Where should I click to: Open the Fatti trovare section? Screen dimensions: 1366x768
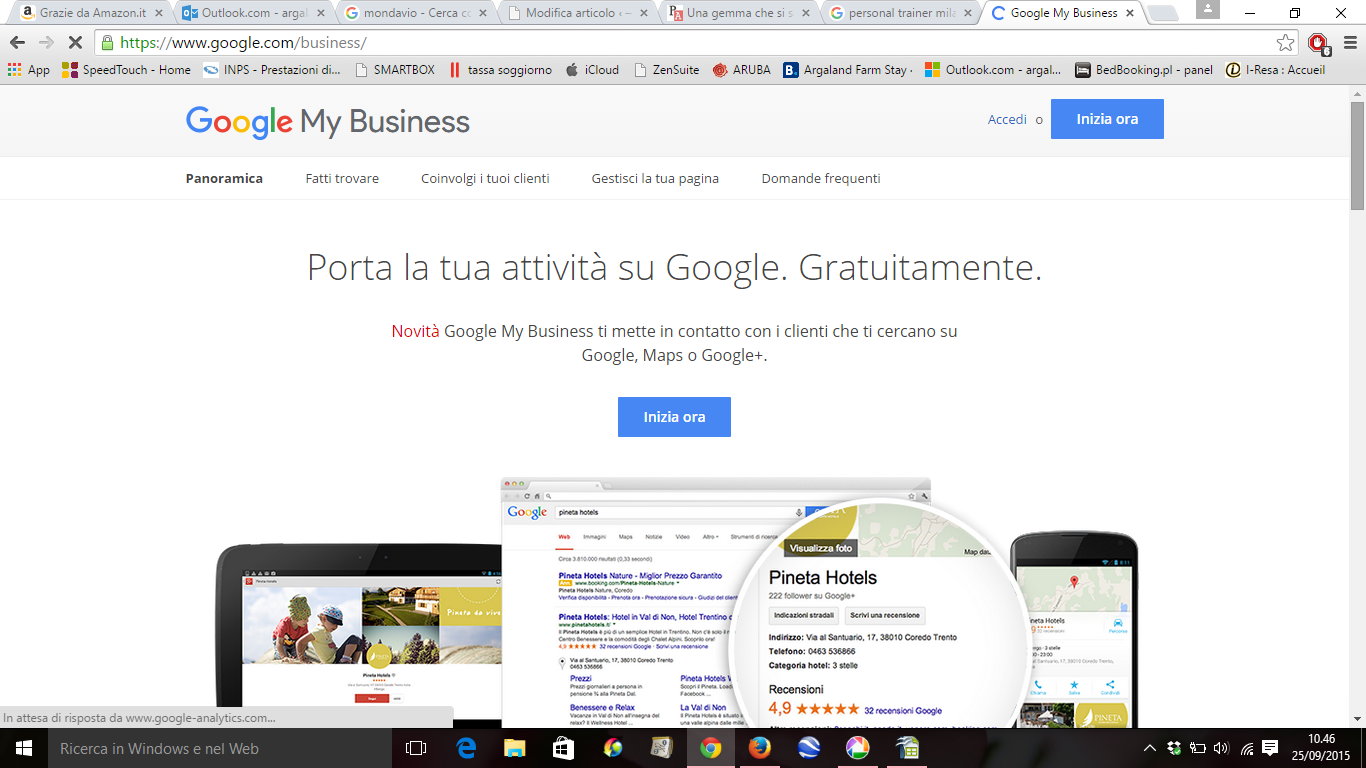pyautogui.click(x=342, y=178)
